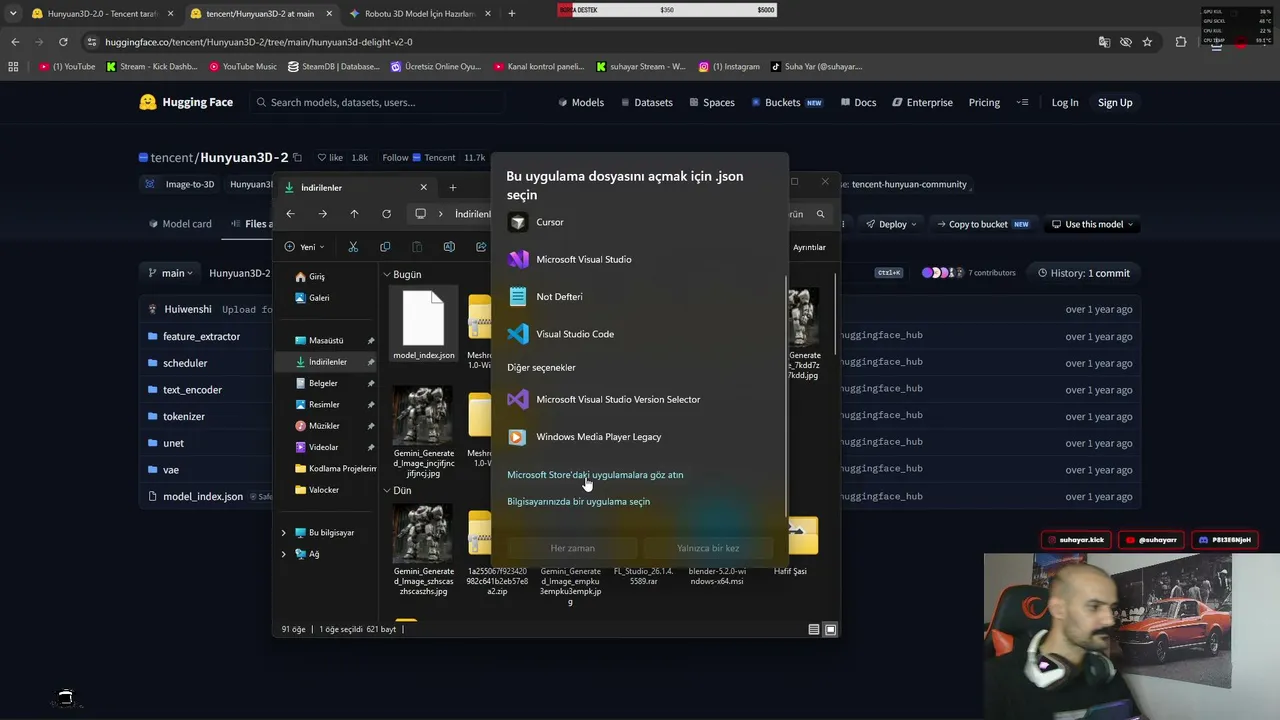Reload the Hugging Face page
Screen dimensions: 1280x720
pos(63,42)
